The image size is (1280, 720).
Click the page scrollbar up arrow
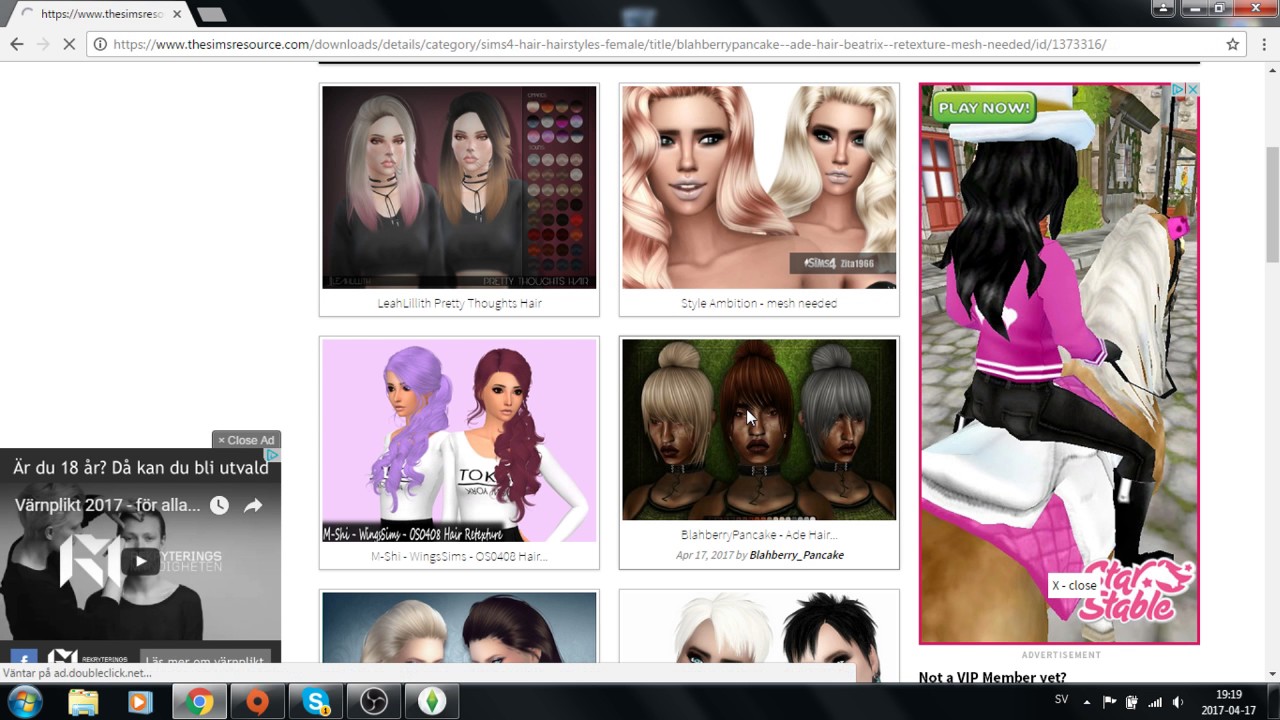[x=1271, y=71]
